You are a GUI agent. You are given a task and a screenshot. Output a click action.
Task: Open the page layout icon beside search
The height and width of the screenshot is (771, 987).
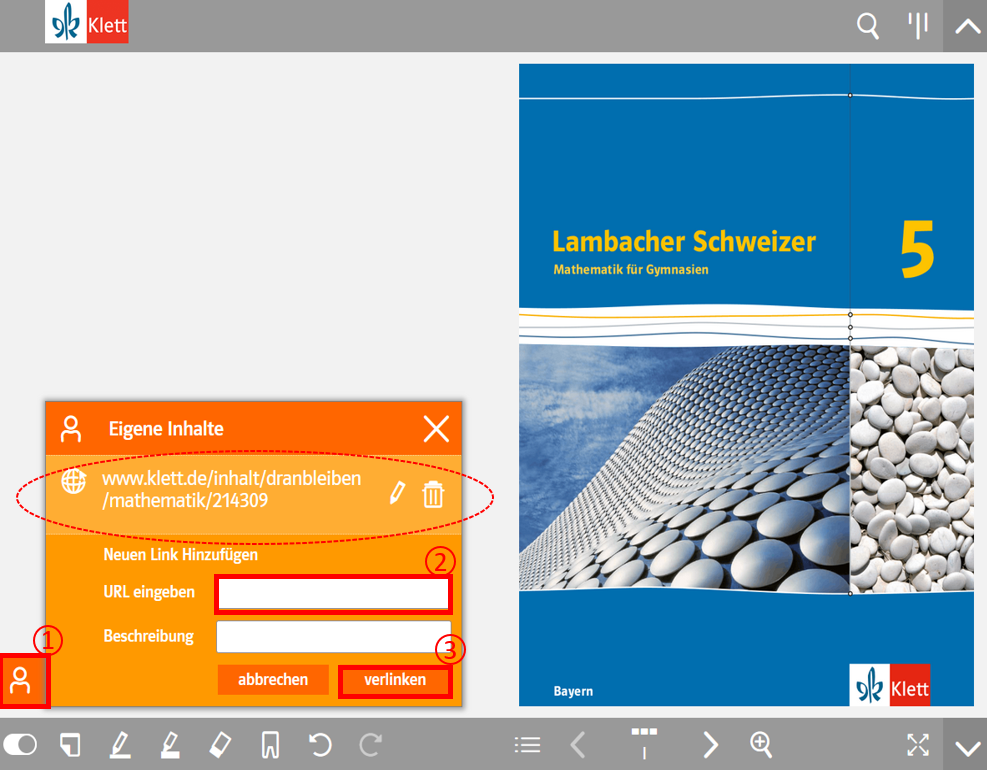tap(918, 26)
